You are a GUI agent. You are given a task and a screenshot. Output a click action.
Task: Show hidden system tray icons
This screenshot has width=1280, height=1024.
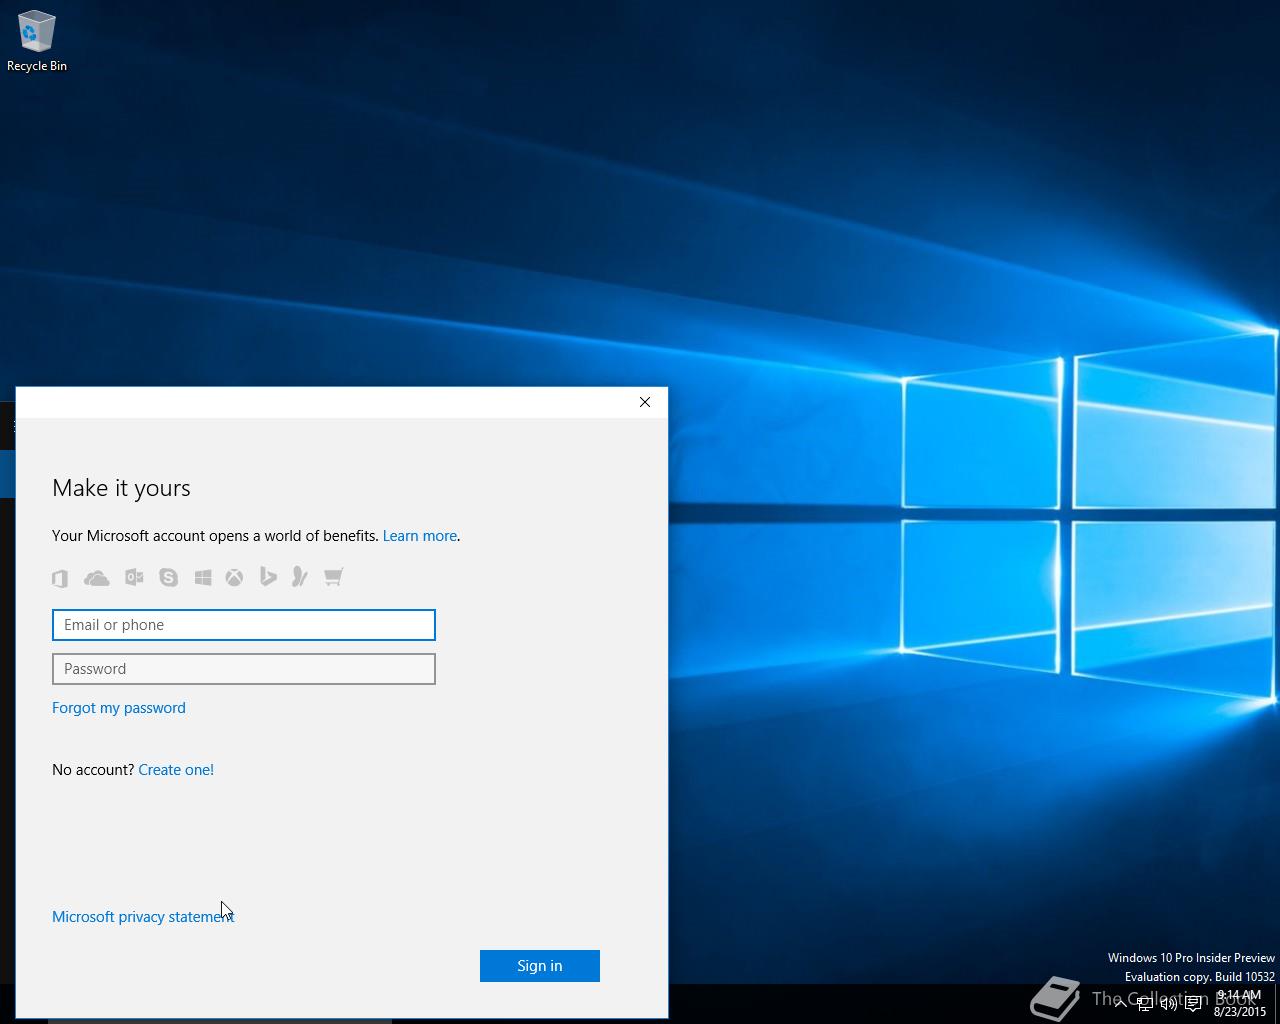click(1120, 1003)
